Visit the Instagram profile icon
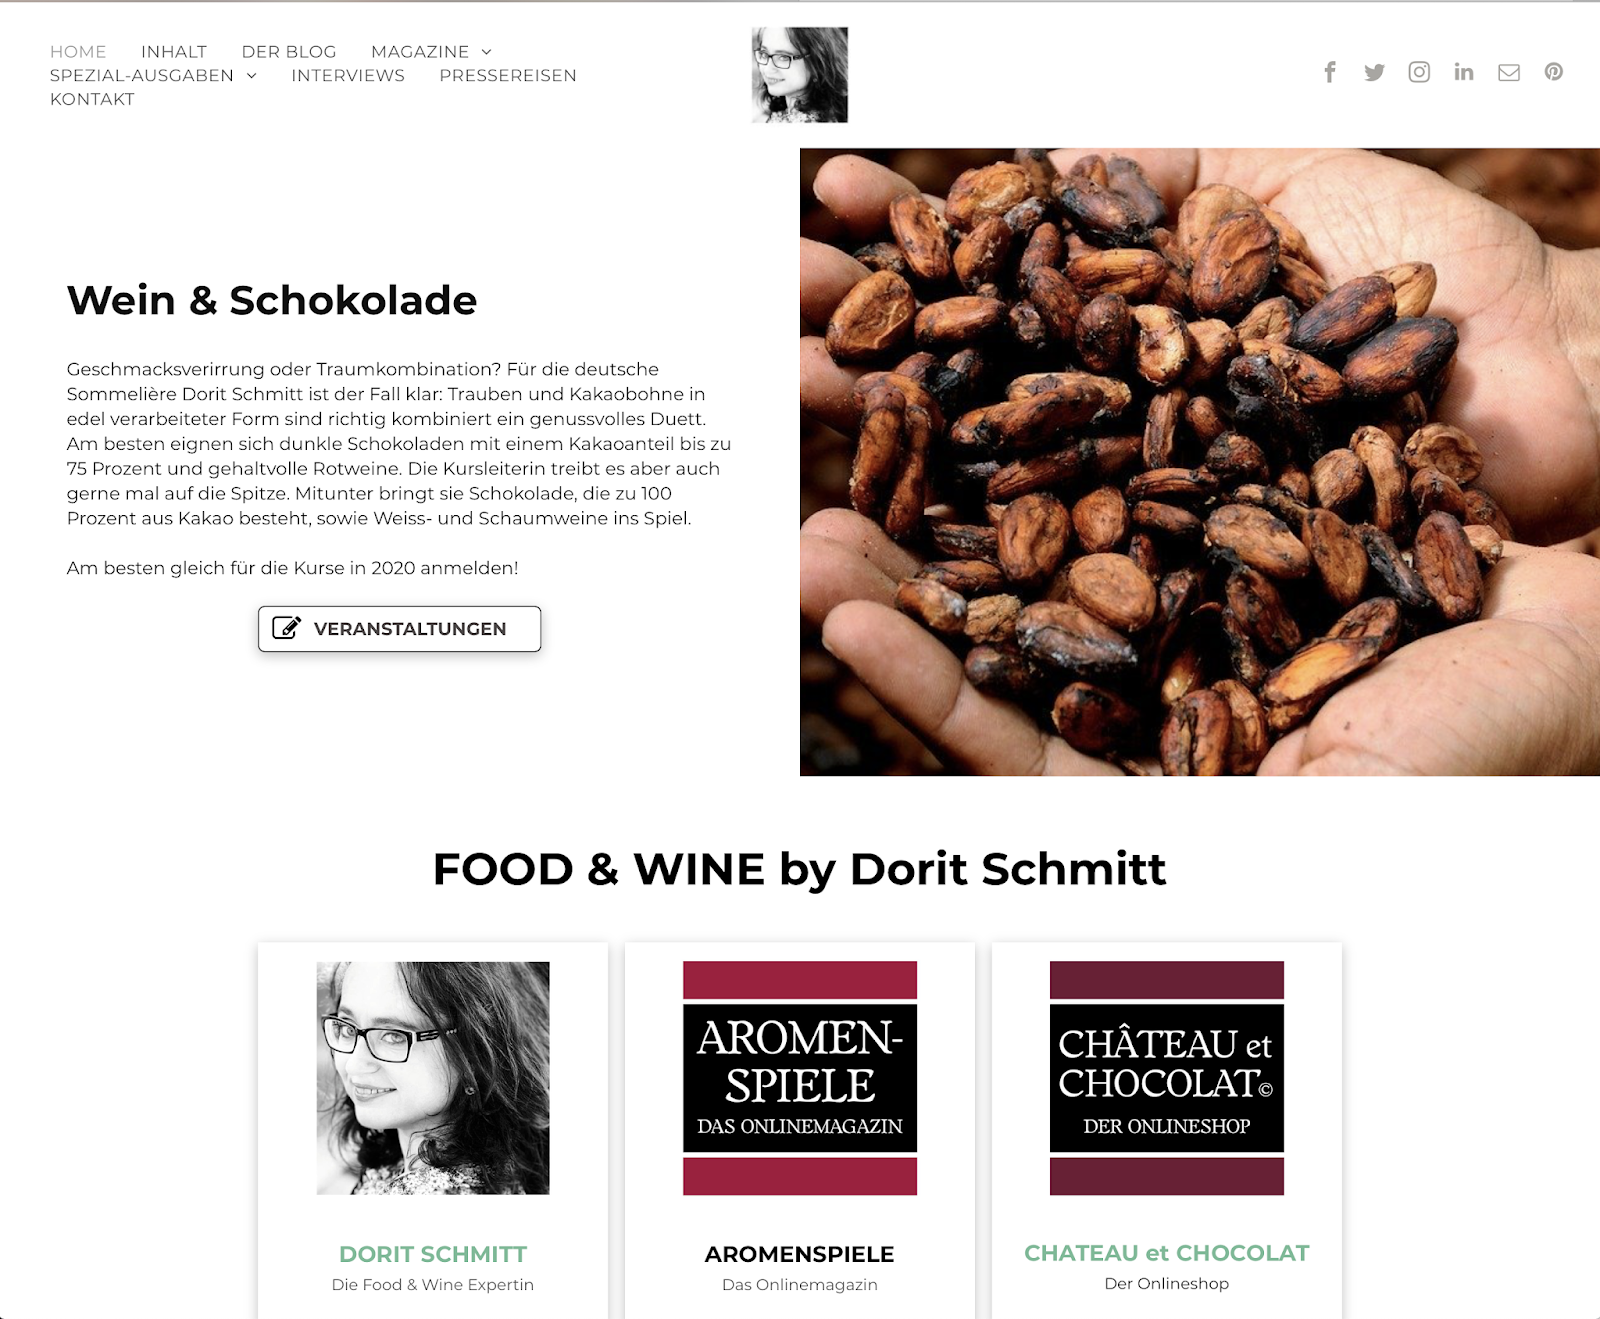The height and width of the screenshot is (1319, 1600). [x=1419, y=72]
